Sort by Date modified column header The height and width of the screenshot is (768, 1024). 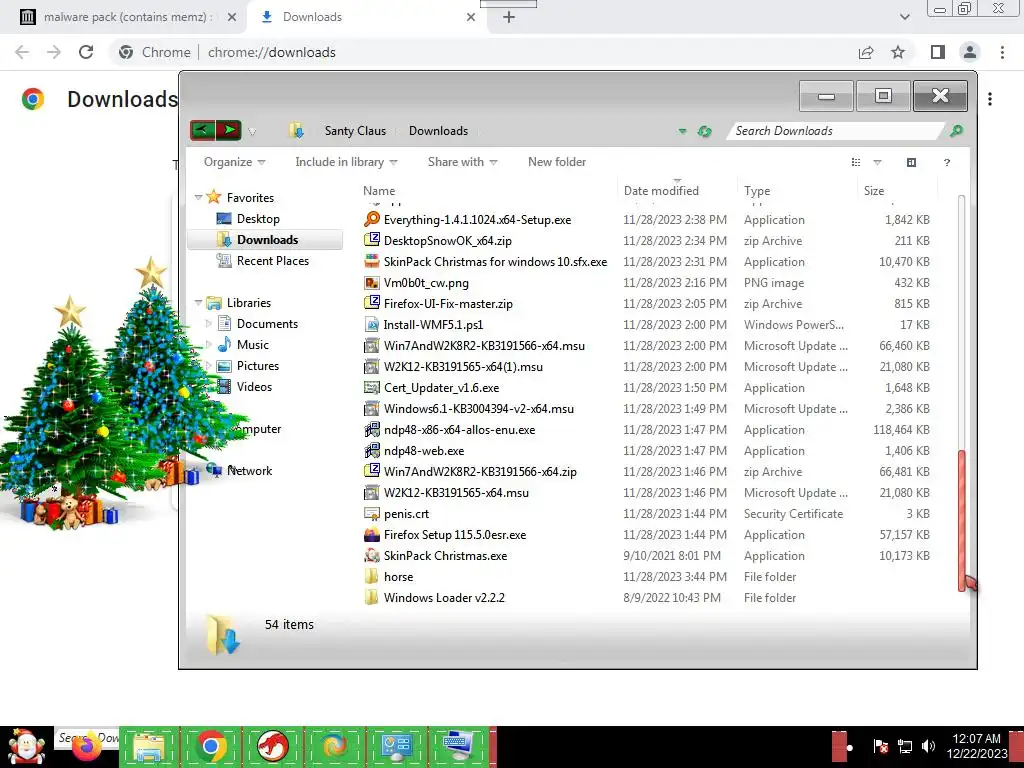click(x=661, y=191)
